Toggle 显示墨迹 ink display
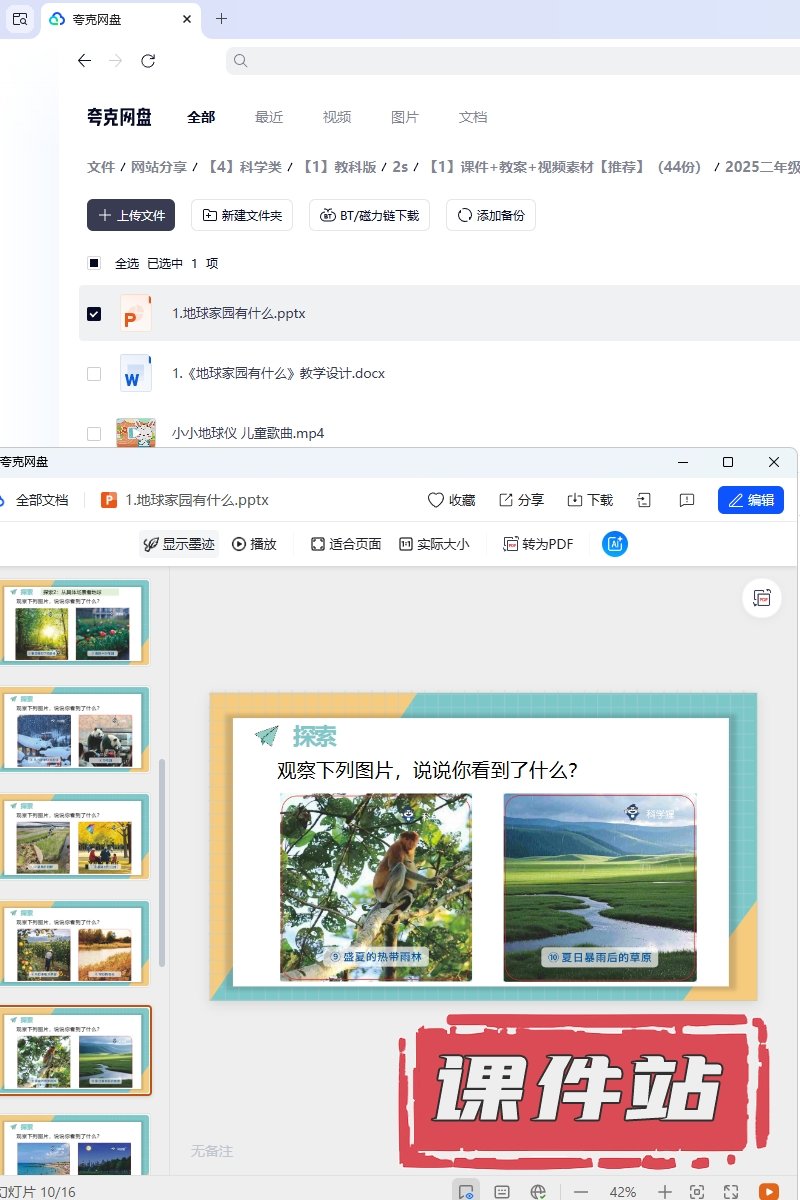Image resolution: width=800 pixels, height=1200 pixels. [178, 544]
